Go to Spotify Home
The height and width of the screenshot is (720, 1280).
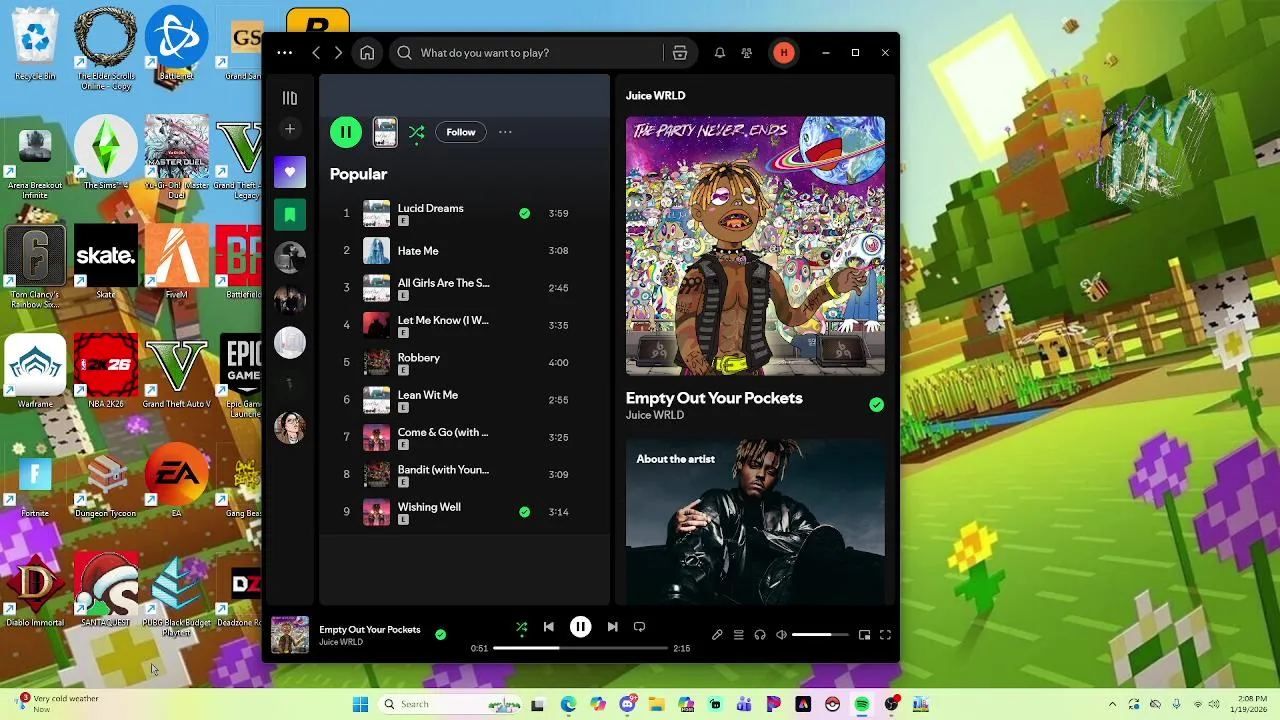[367, 53]
